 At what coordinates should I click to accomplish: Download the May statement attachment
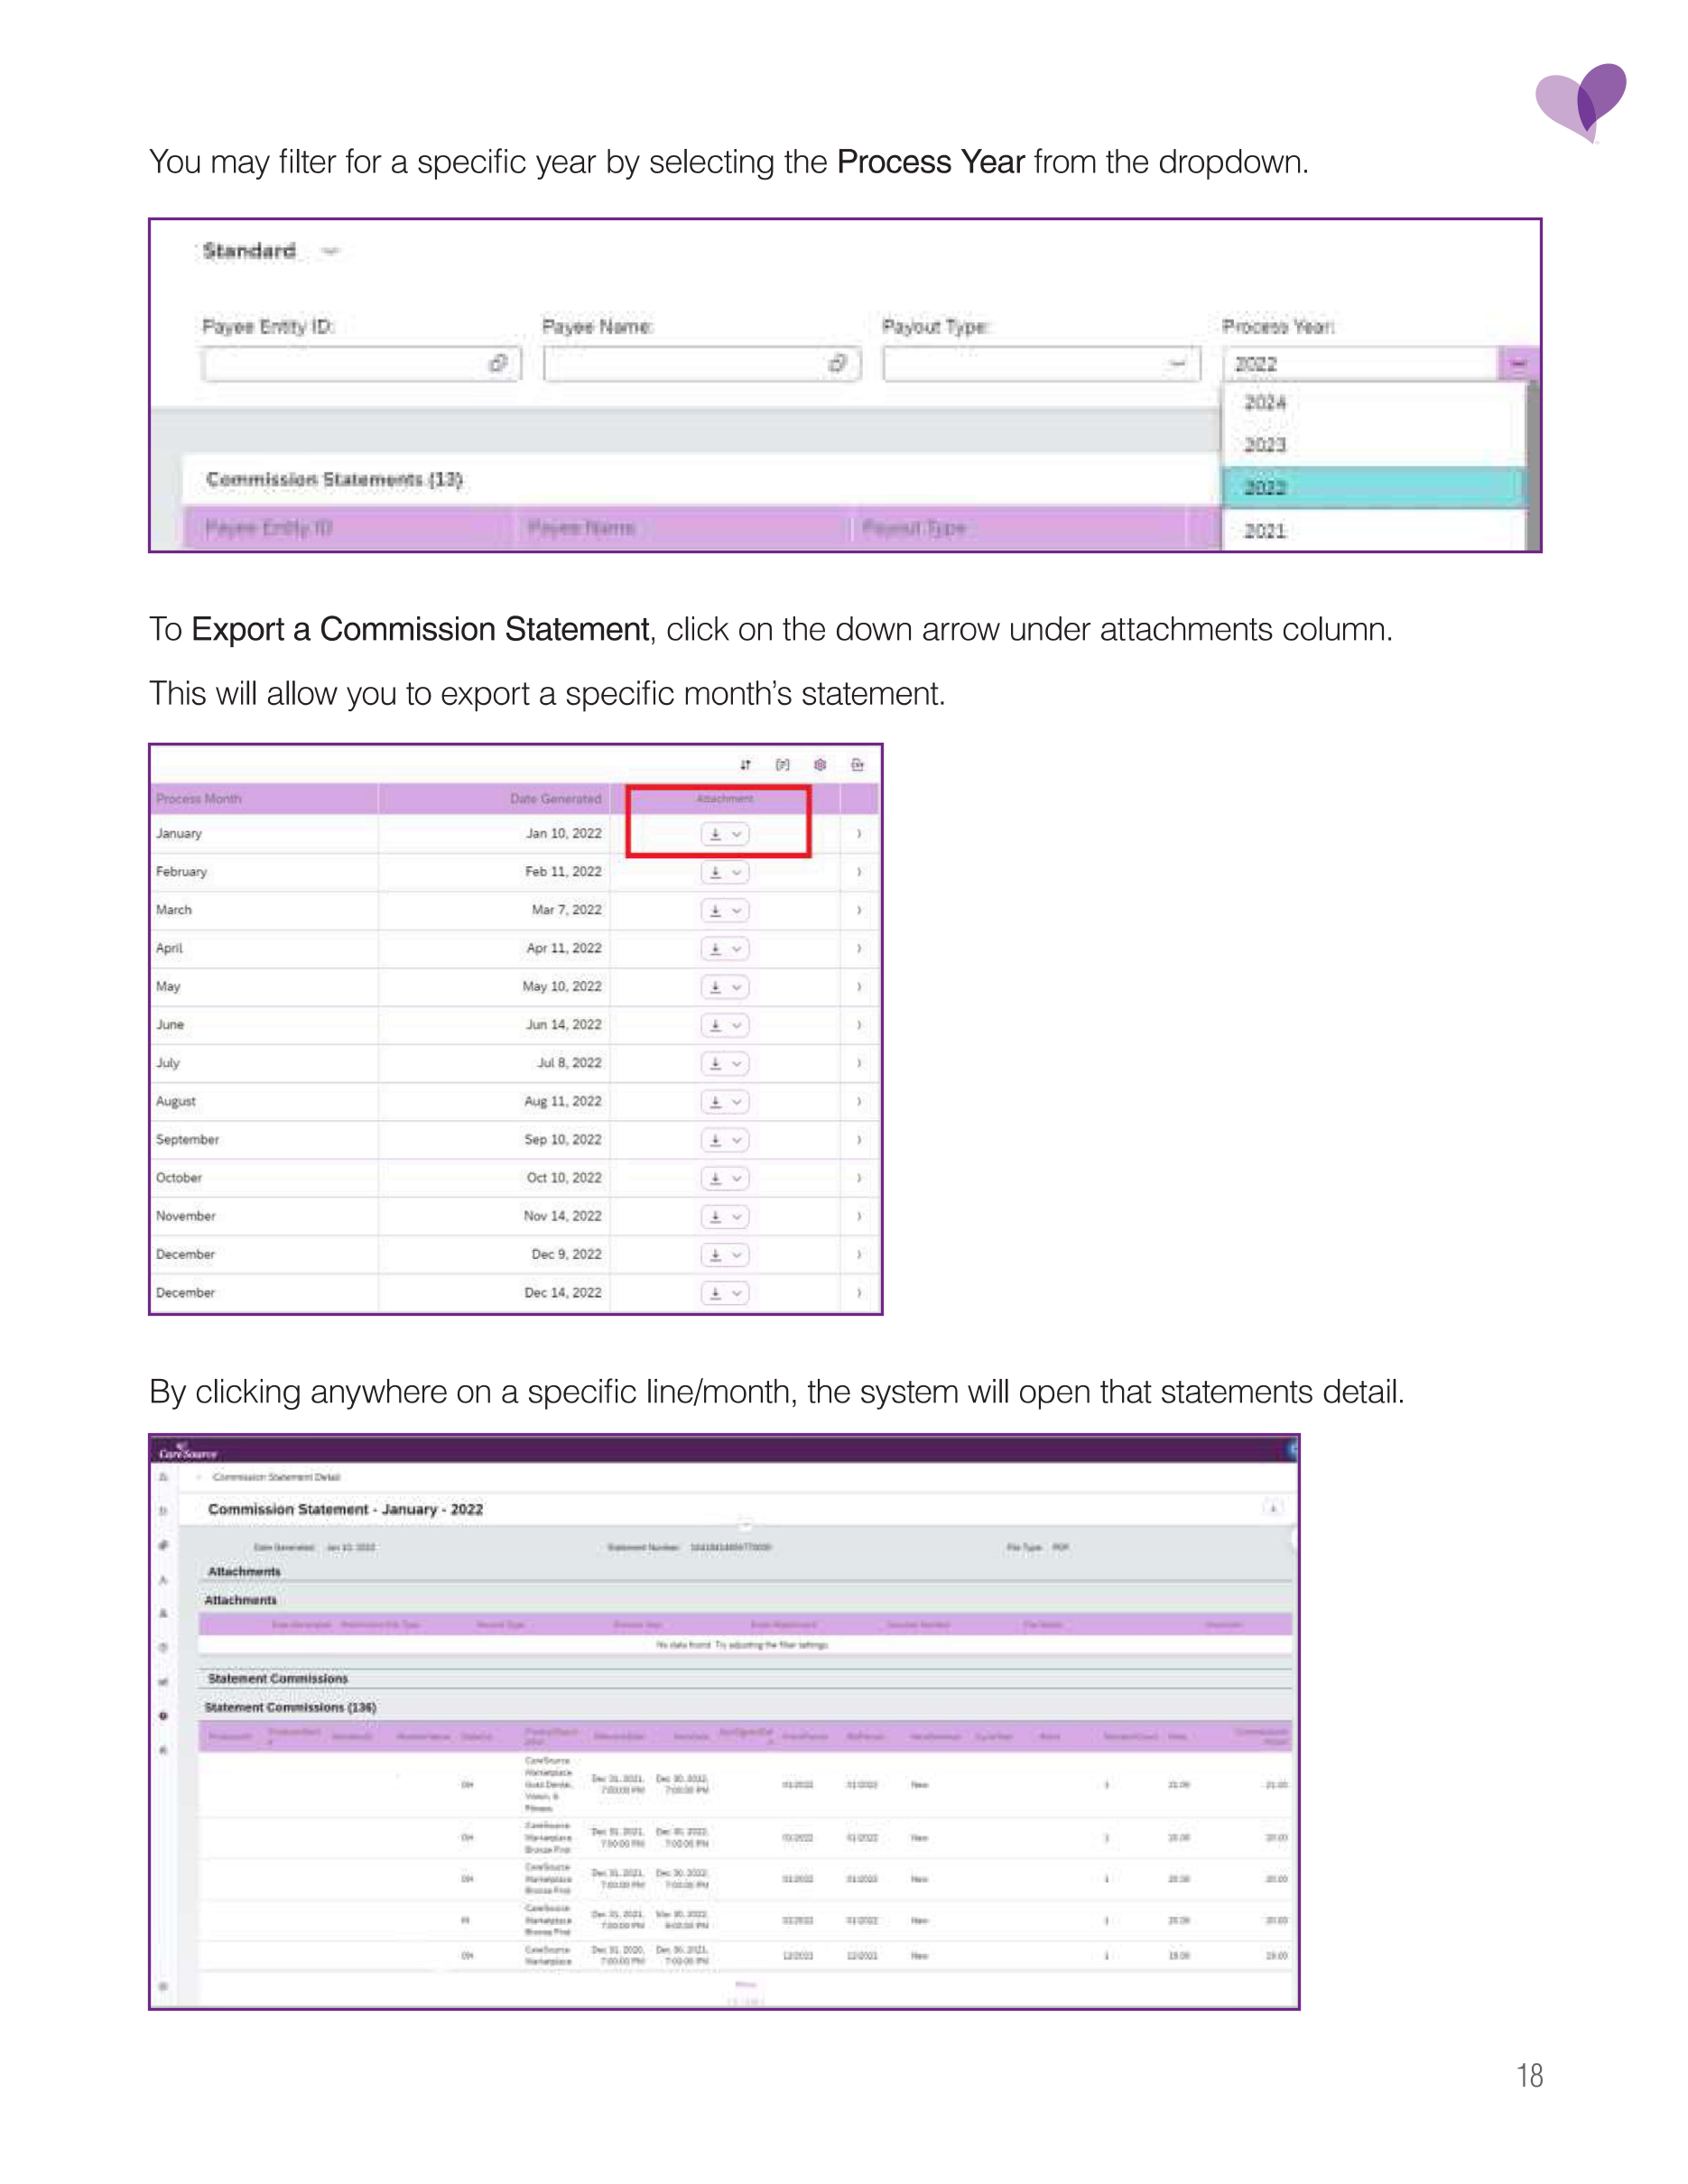coord(715,987)
